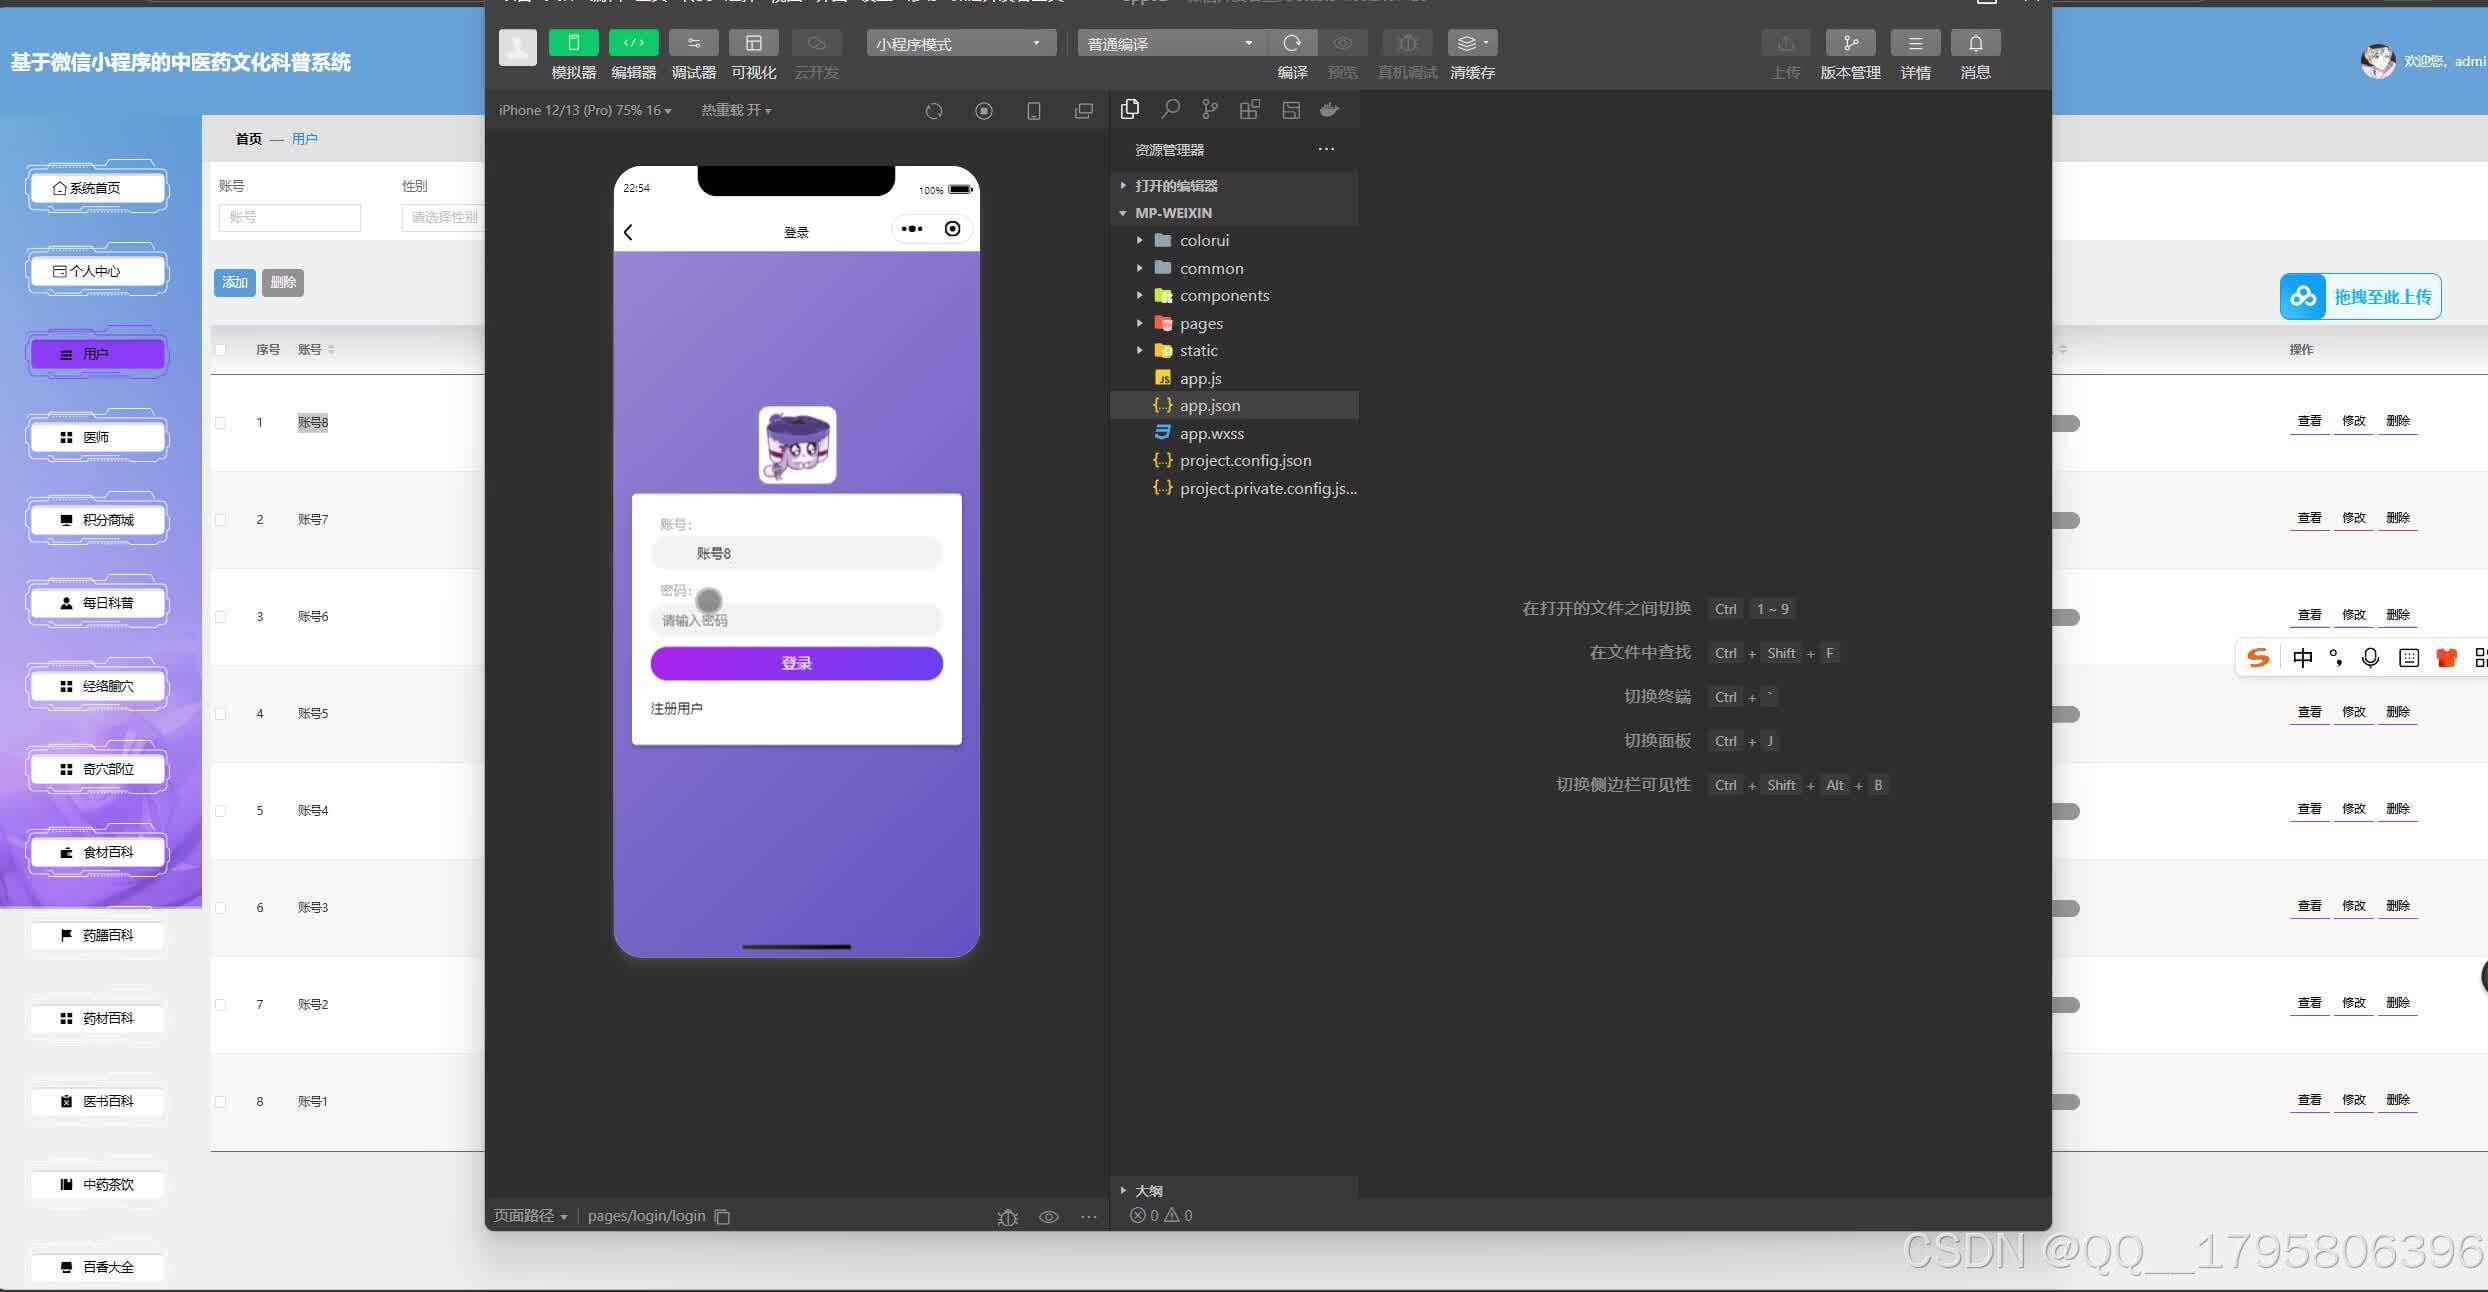Viewport: 2488px width, 1292px height.
Task: Click the editor (编辑器) code icon
Action: [x=633, y=43]
